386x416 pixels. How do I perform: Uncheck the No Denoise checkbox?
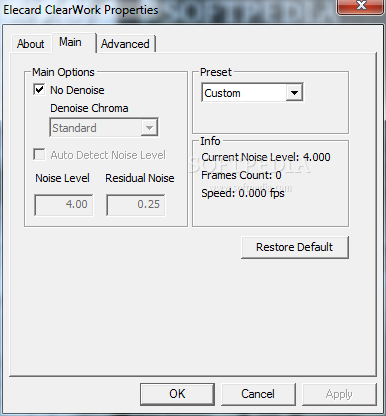39,89
